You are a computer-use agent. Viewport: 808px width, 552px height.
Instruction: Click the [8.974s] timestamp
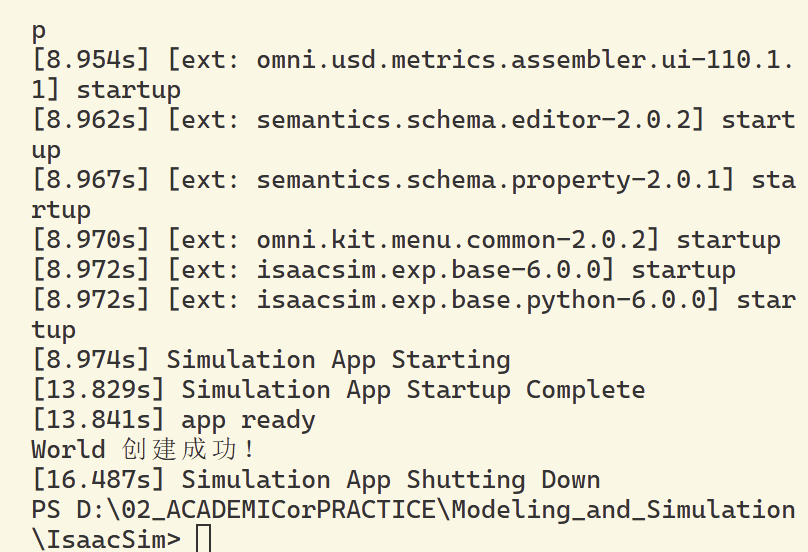pyautogui.click(x=91, y=360)
